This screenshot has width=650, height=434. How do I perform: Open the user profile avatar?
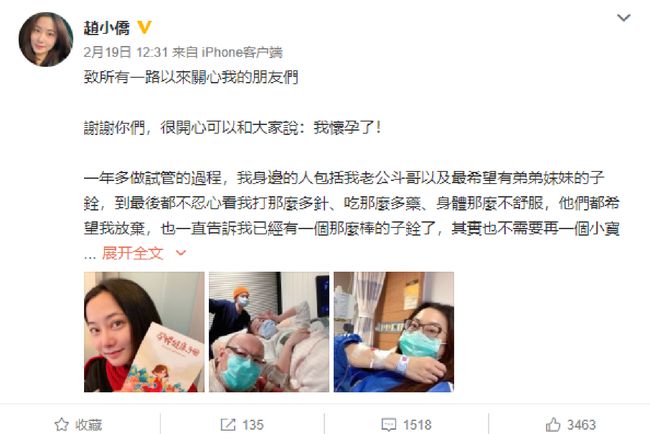45,39
